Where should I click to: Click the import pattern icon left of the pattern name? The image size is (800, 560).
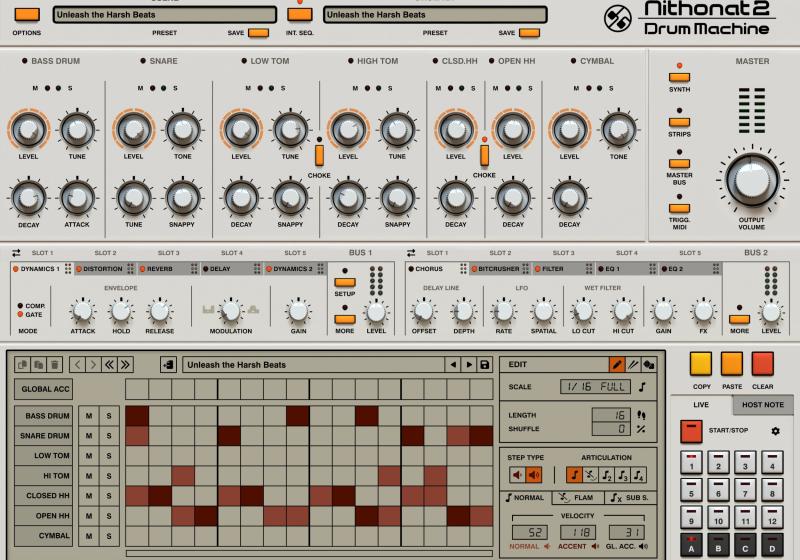coord(167,365)
